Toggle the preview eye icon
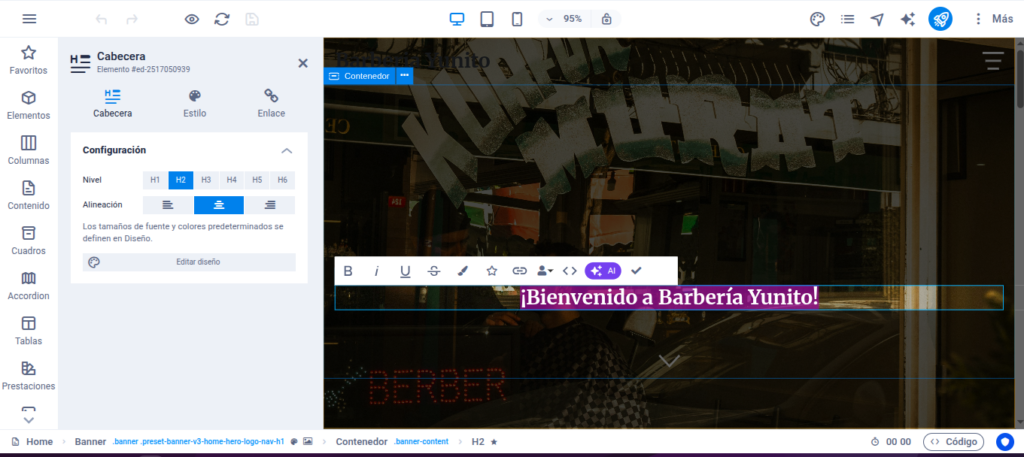The image size is (1024, 457). pos(192,19)
